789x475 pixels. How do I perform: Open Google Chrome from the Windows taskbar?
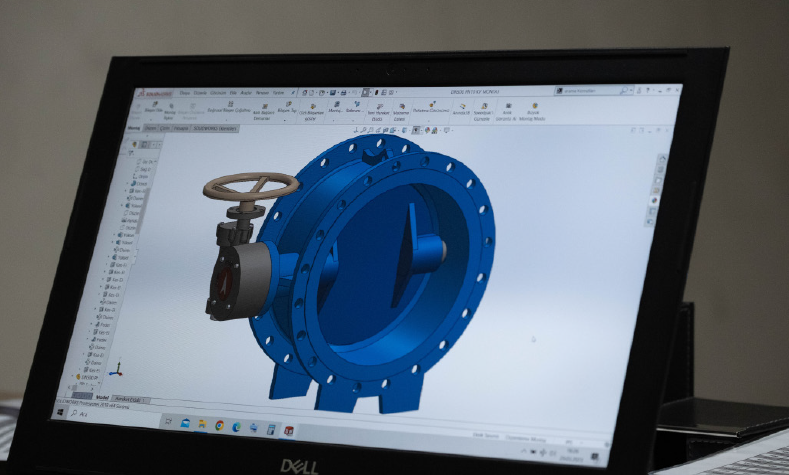[219, 424]
